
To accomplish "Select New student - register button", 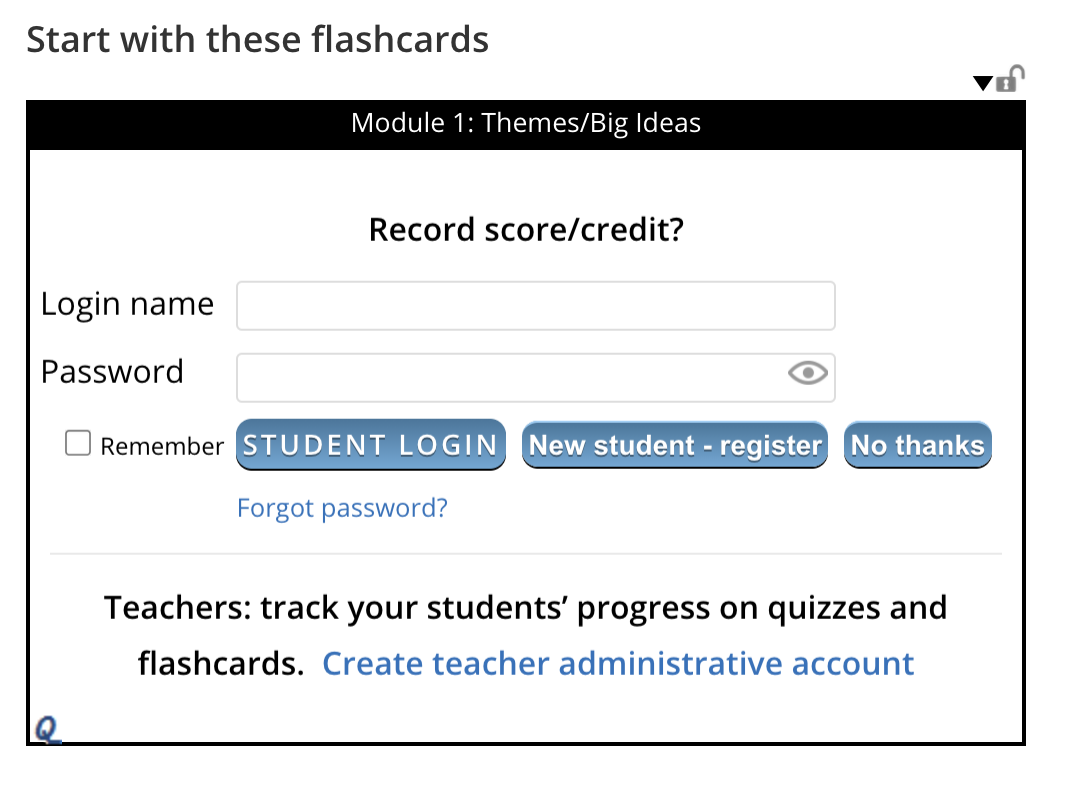I will [x=675, y=446].
